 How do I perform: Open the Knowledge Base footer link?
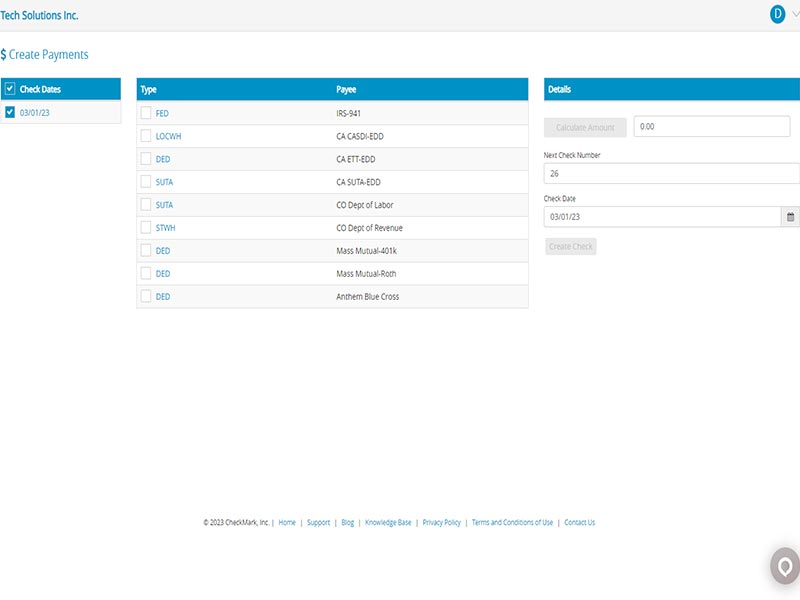click(388, 522)
